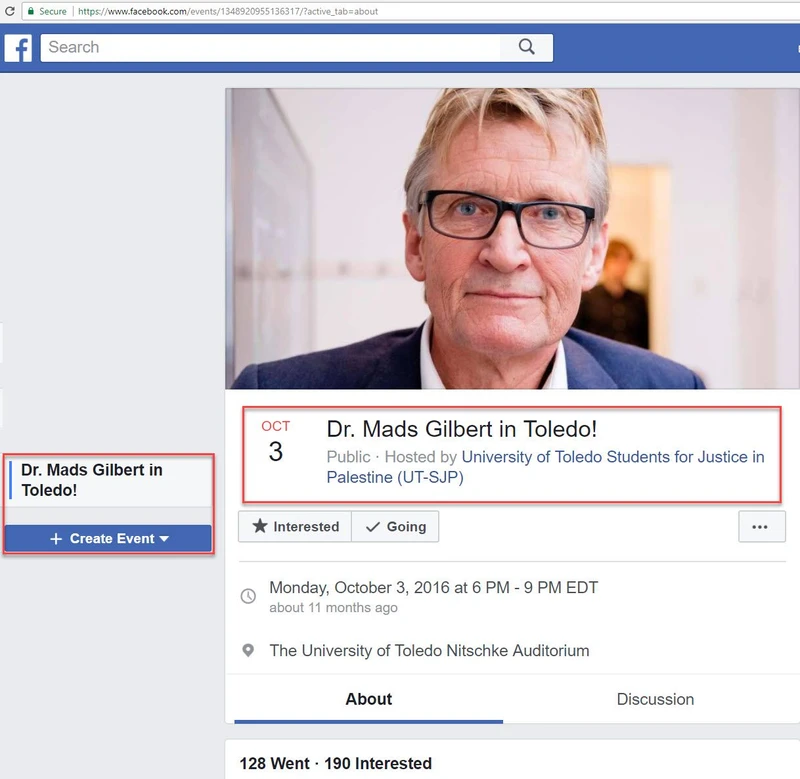Click 190 Interested count
800x779 pixels.
[378, 763]
